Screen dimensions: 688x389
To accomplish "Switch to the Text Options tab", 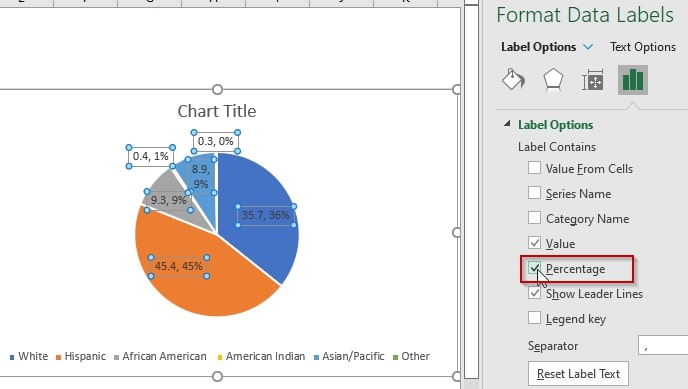I will pyautogui.click(x=643, y=46).
